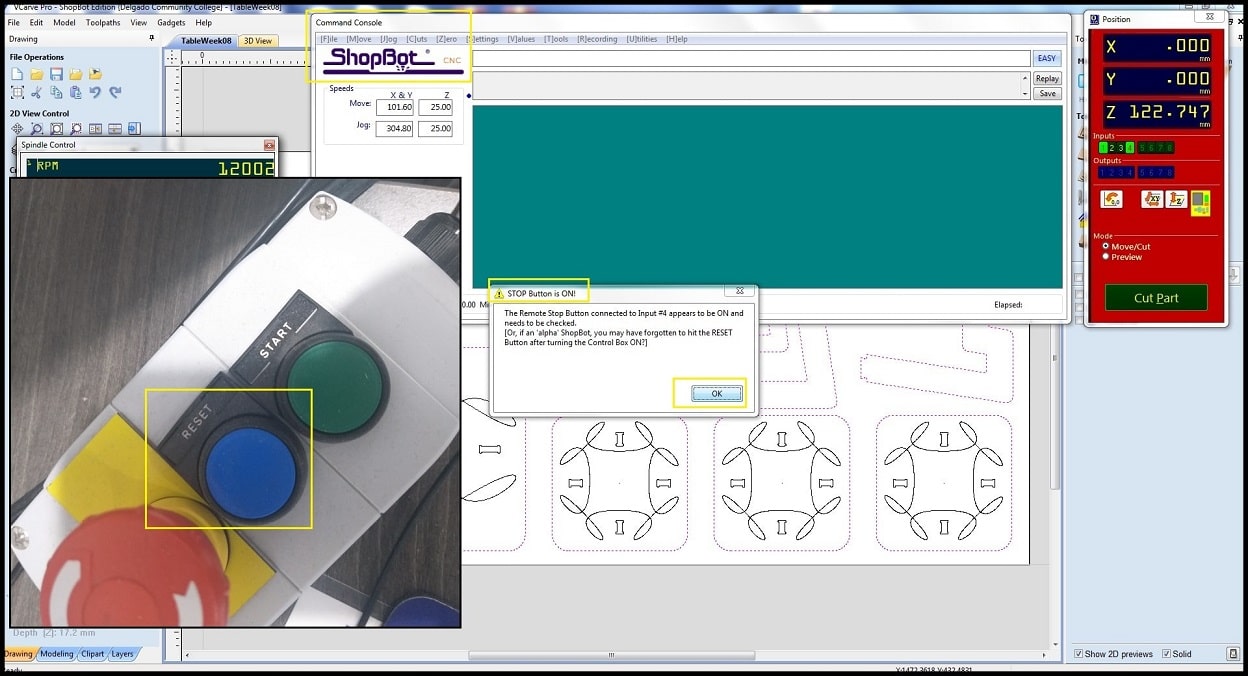Click OK in the STOP Button dialog
The width and height of the screenshot is (1248, 676).
[717, 394]
